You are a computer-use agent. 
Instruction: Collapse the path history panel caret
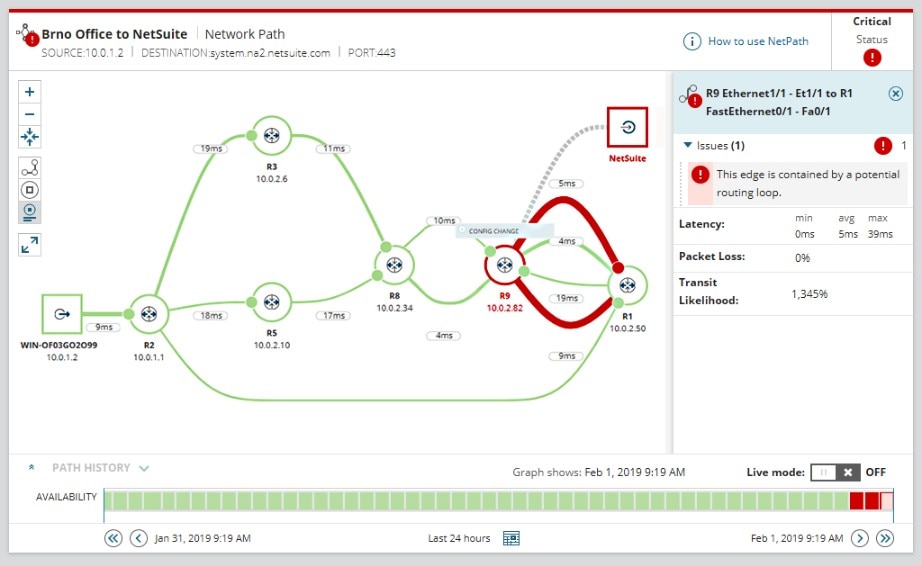tap(31, 467)
